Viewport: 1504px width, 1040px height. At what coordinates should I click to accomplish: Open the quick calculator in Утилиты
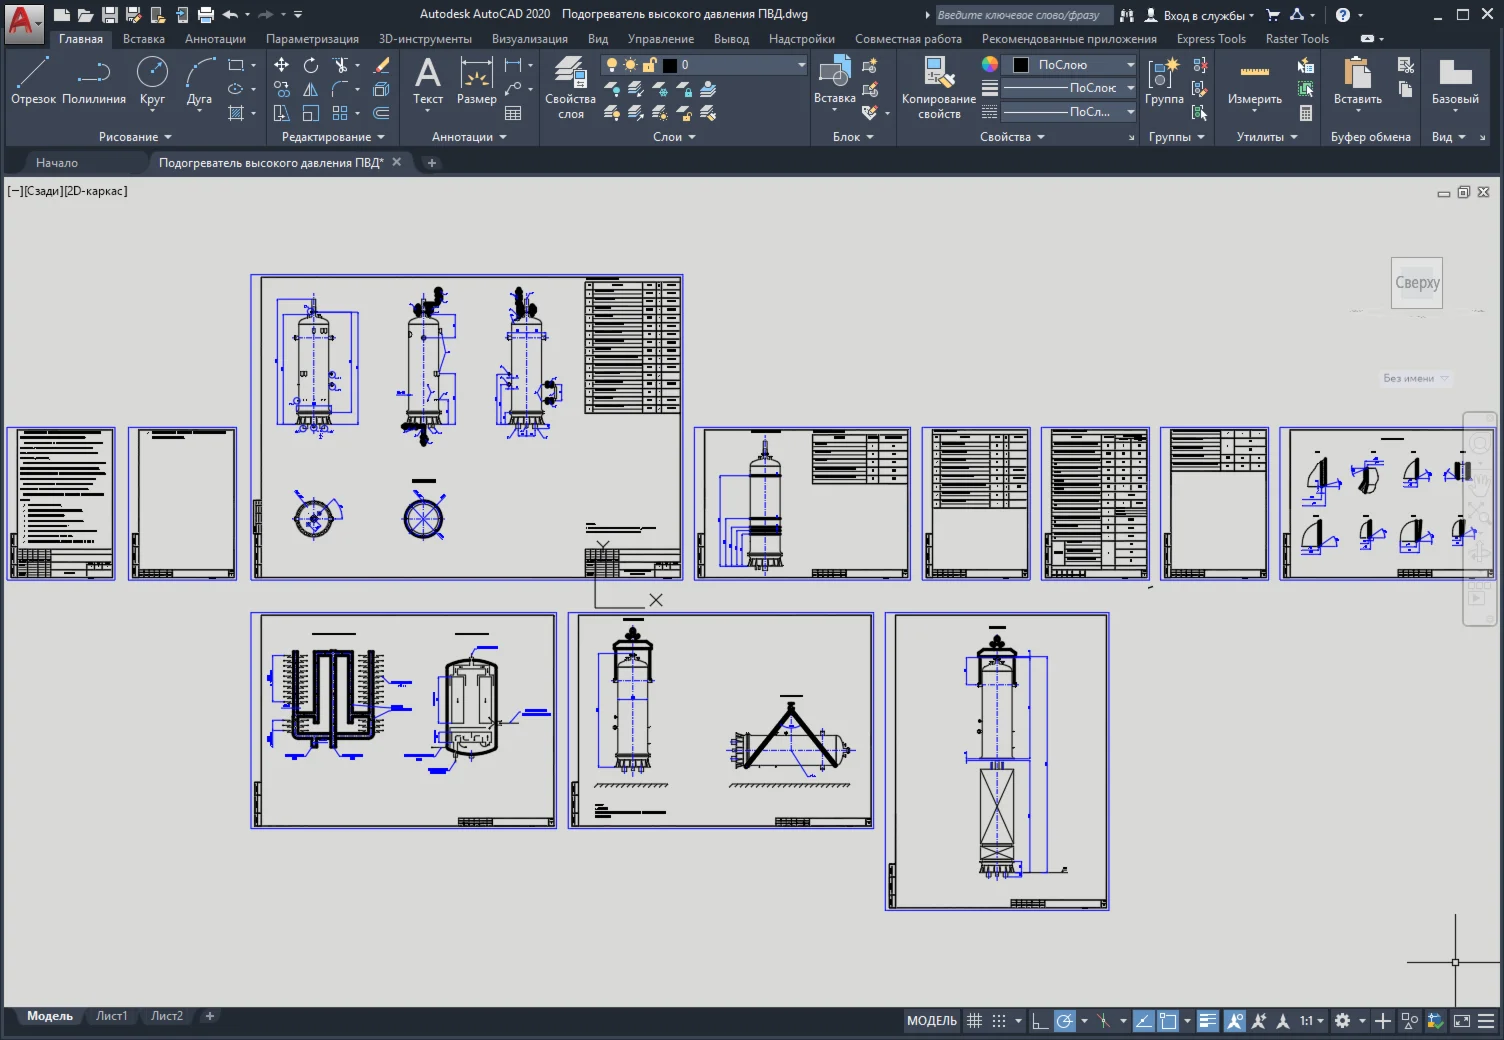point(1306,113)
